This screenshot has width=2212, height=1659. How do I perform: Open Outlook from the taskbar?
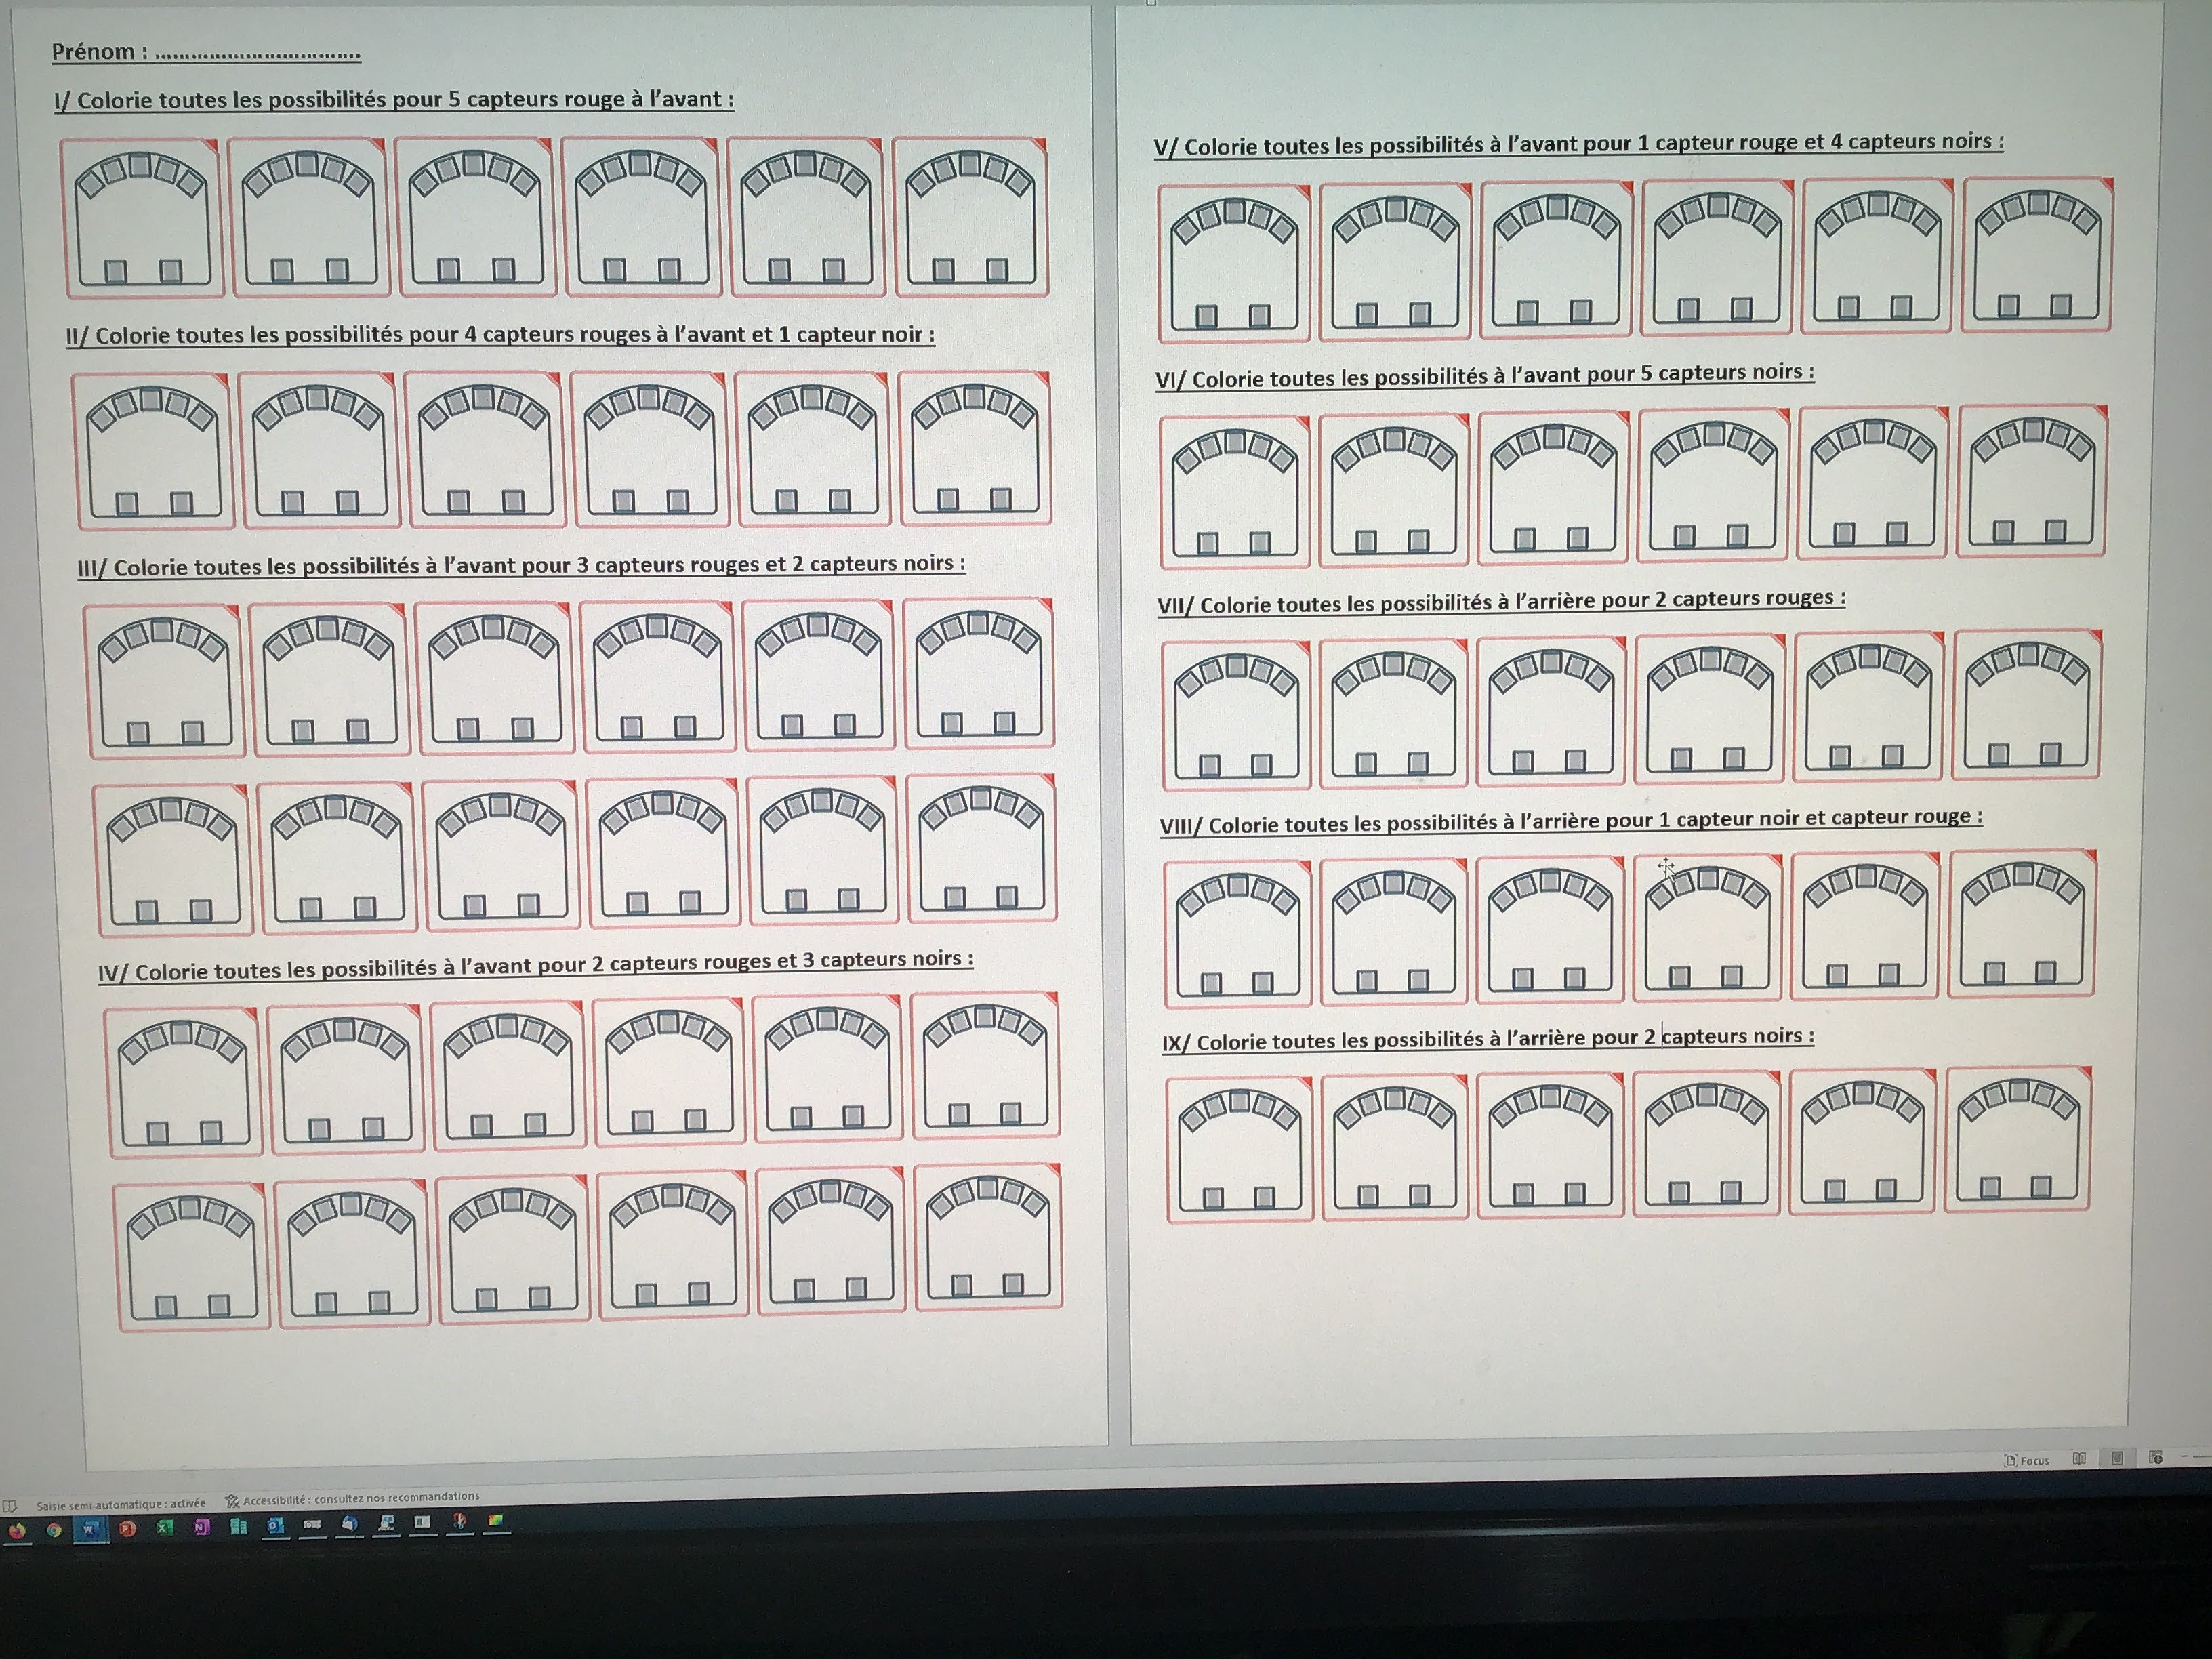[275, 1525]
